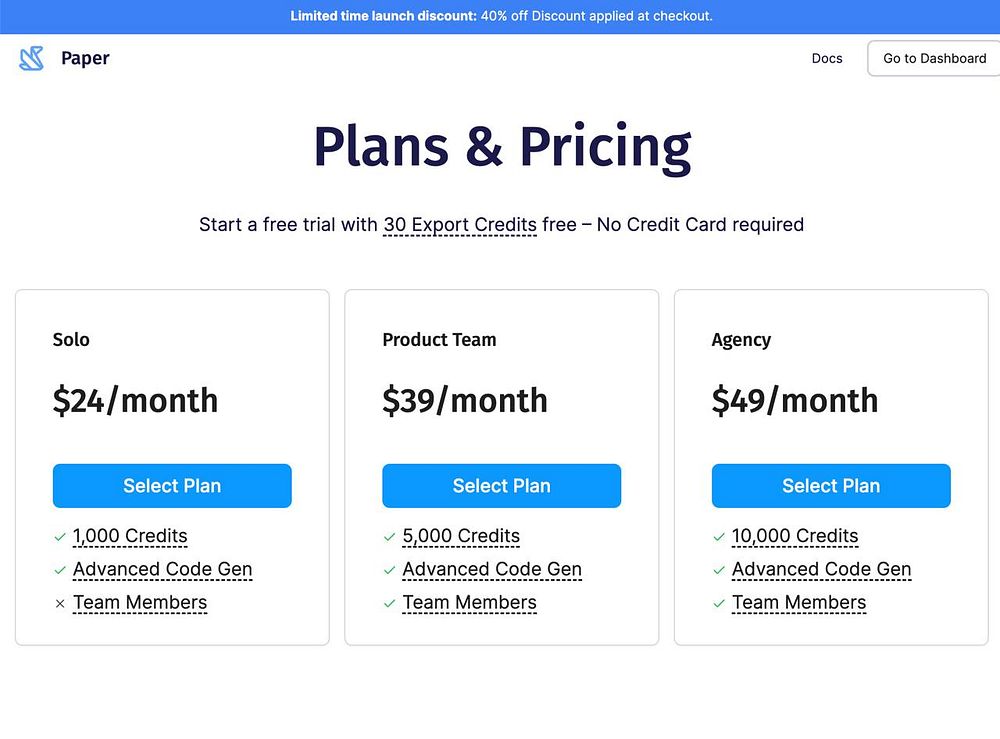Click the 30 Export Credits underlined text
Screen dimensions: 1000x739
pyautogui.click(x=460, y=225)
